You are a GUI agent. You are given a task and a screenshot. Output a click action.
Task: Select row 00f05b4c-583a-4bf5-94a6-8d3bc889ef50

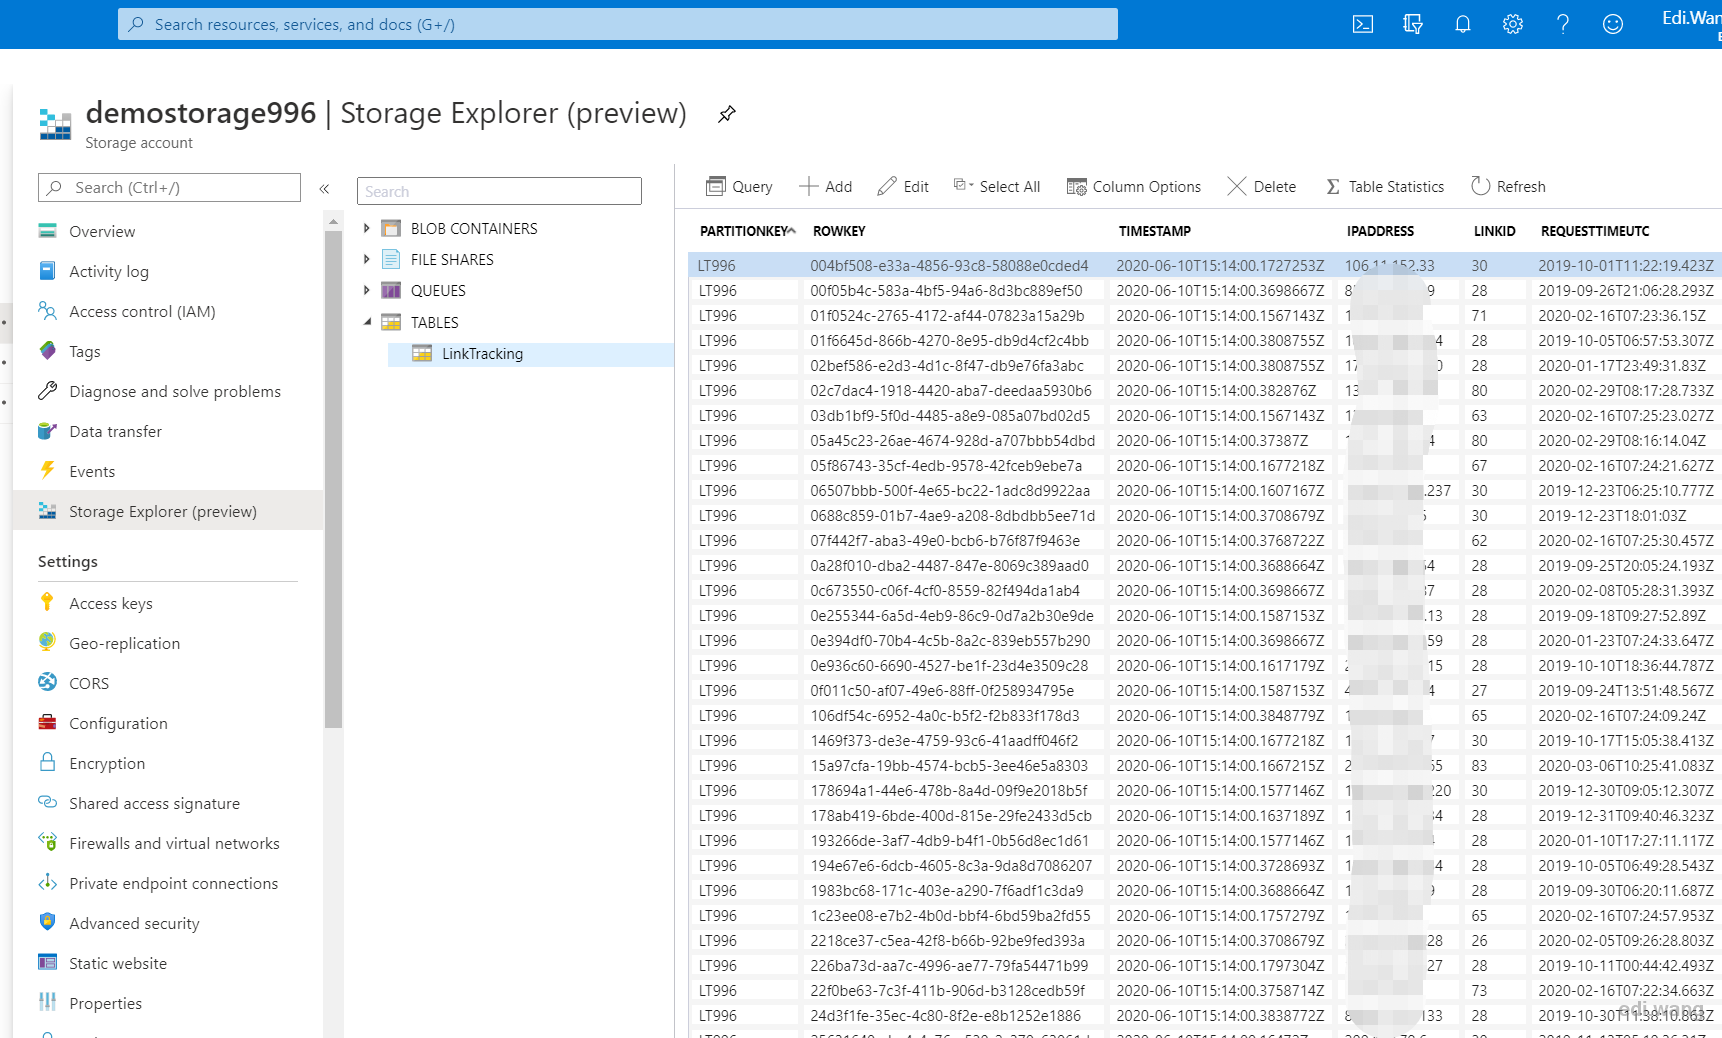1205,290
